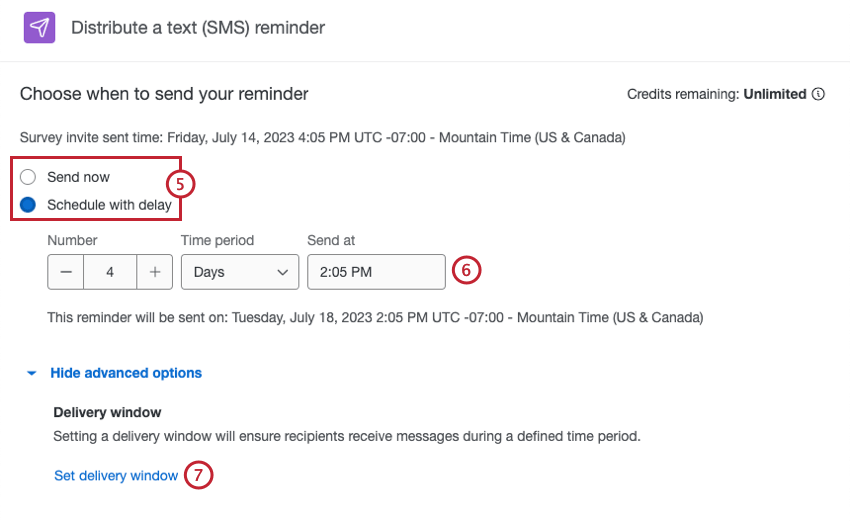Click the info icon beside Credits remaining
This screenshot has width=850, height=523.
818,95
